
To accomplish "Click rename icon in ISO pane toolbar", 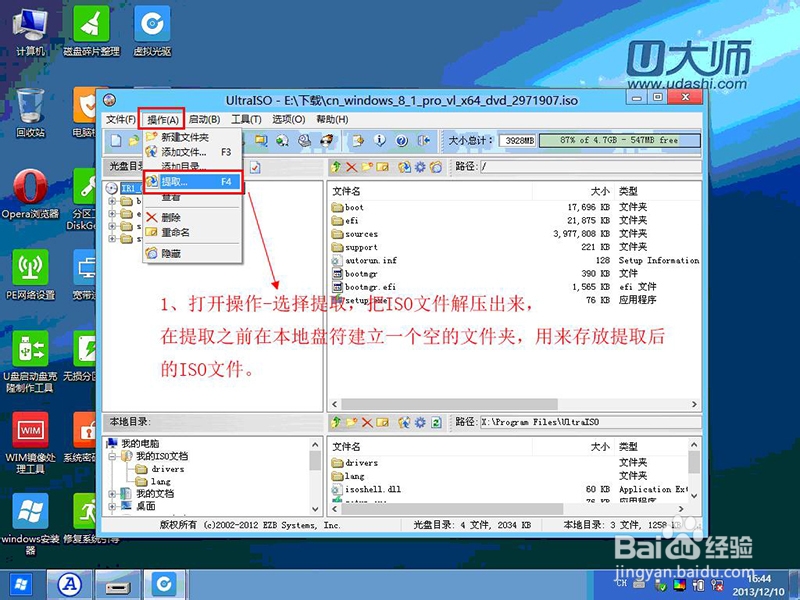I will [382, 167].
